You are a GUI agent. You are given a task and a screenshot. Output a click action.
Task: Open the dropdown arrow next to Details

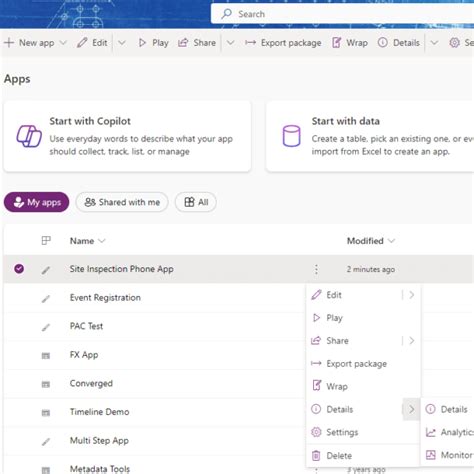click(x=434, y=43)
